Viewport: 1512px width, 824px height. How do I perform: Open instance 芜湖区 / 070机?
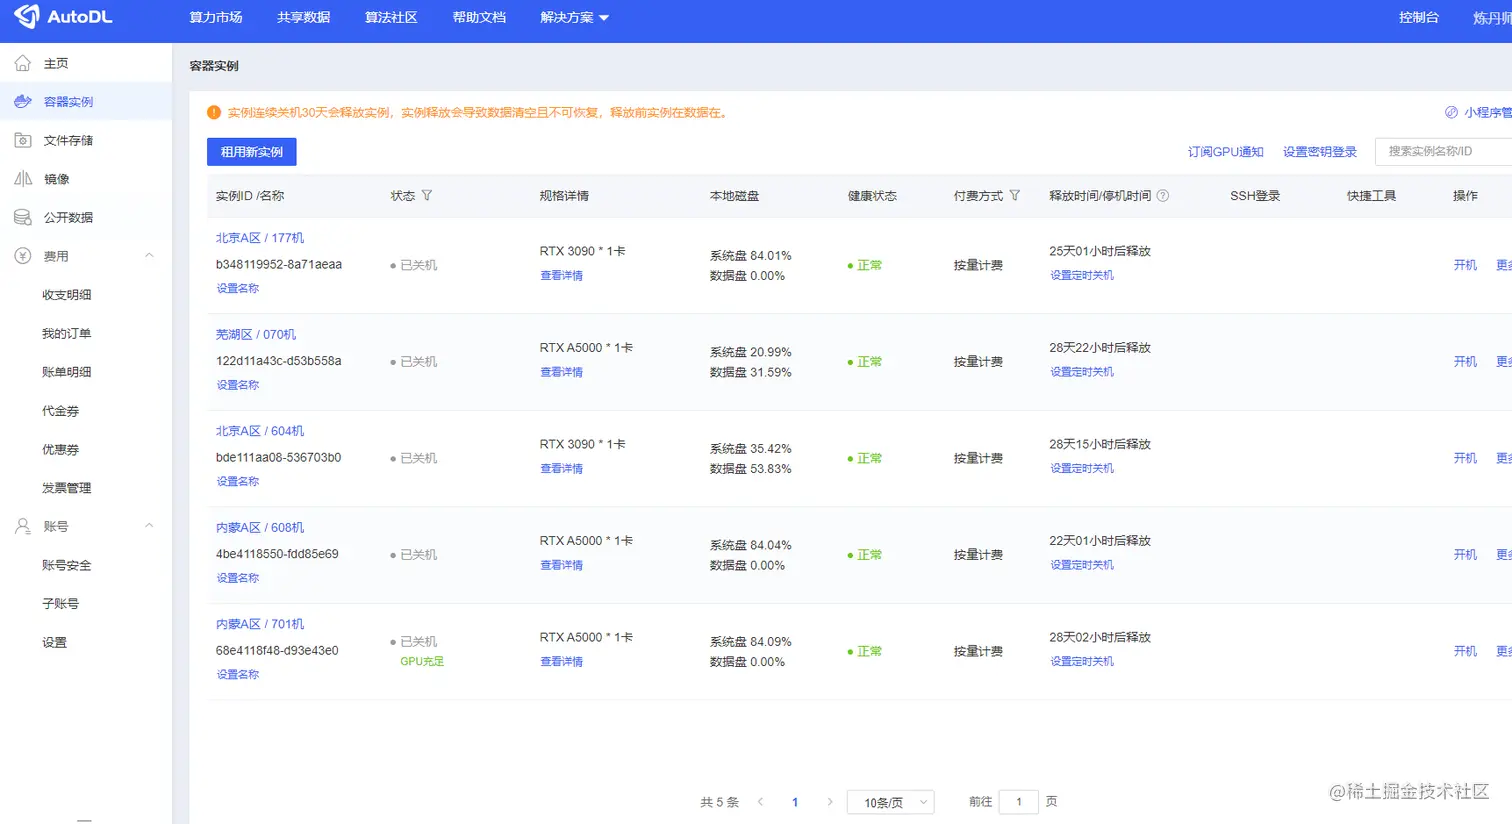point(256,334)
